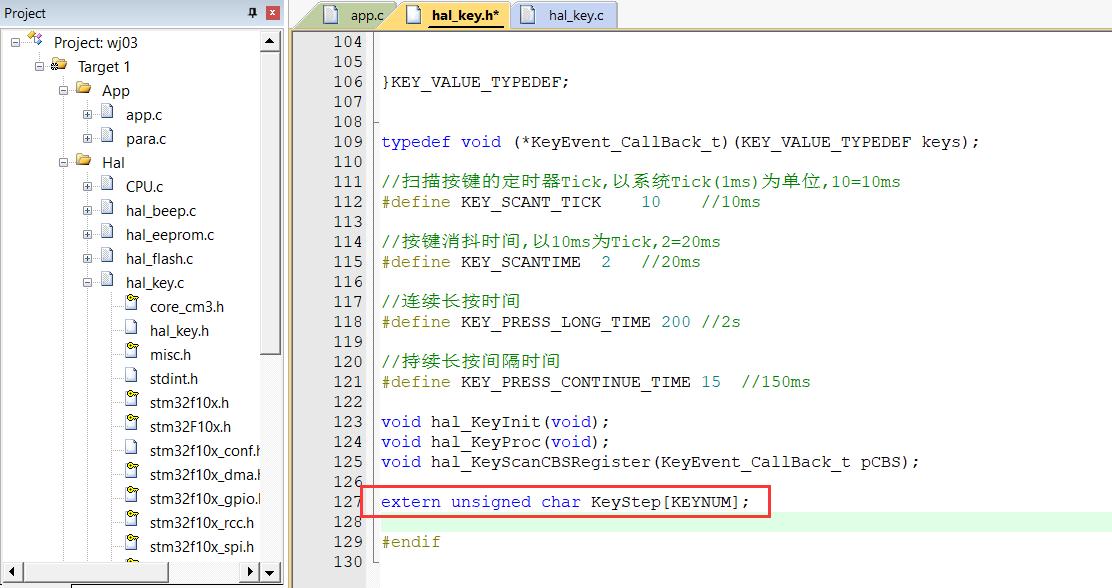This screenshot has height=588, width=1112.
Task: Click the App folder icon
Action: [x=84, y=89]
